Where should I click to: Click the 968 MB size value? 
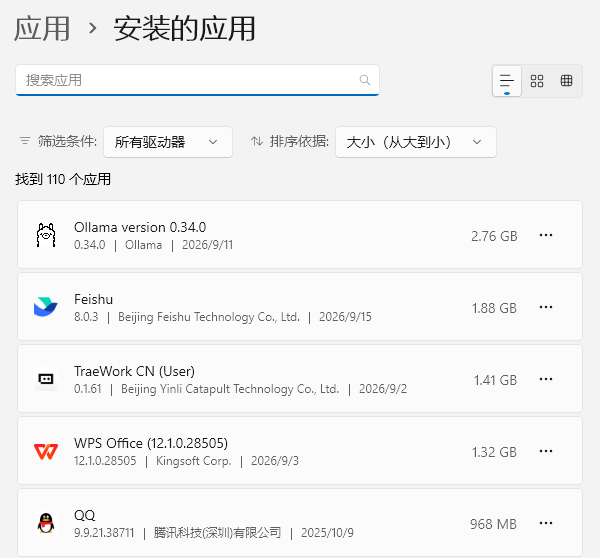click(493, 524)
